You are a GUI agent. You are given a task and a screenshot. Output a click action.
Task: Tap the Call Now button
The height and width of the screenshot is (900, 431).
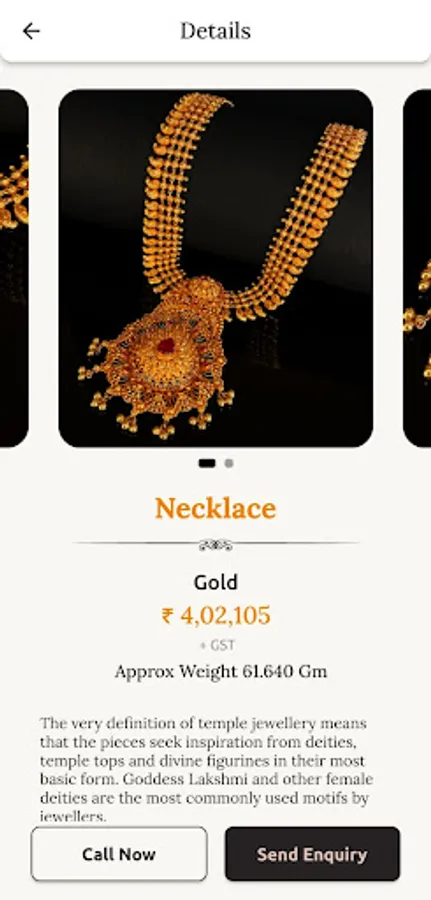(x=119, y=854)
